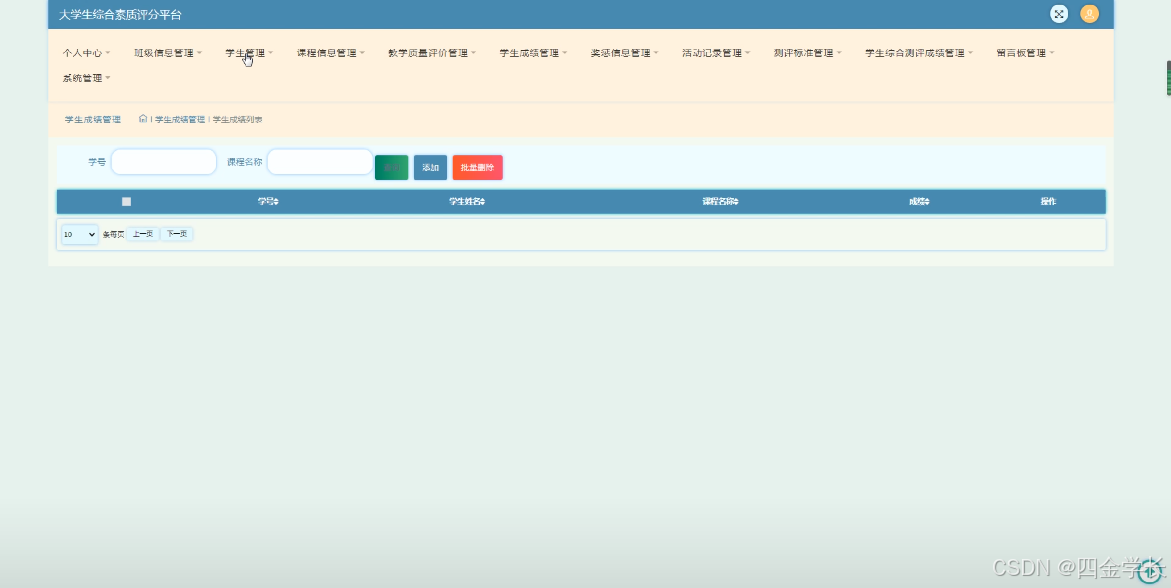Click the 大学生综合素质评分平台 title
Image resolution: width=1171 pixels, height=588 pixels.
point(120,15)
